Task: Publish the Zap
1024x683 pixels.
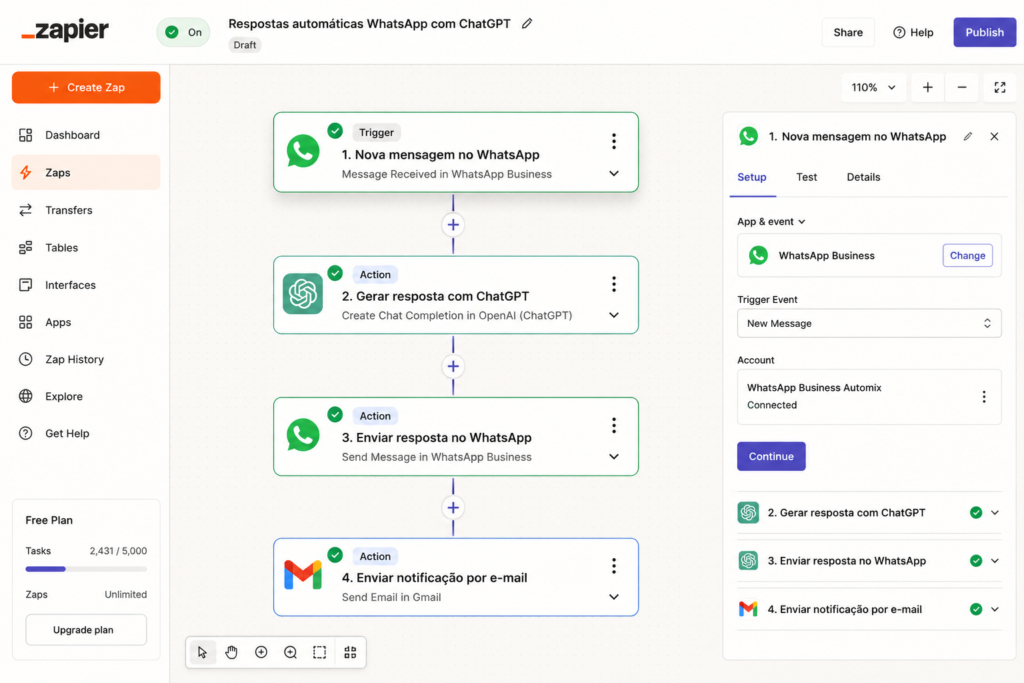Action: [984, 32]
